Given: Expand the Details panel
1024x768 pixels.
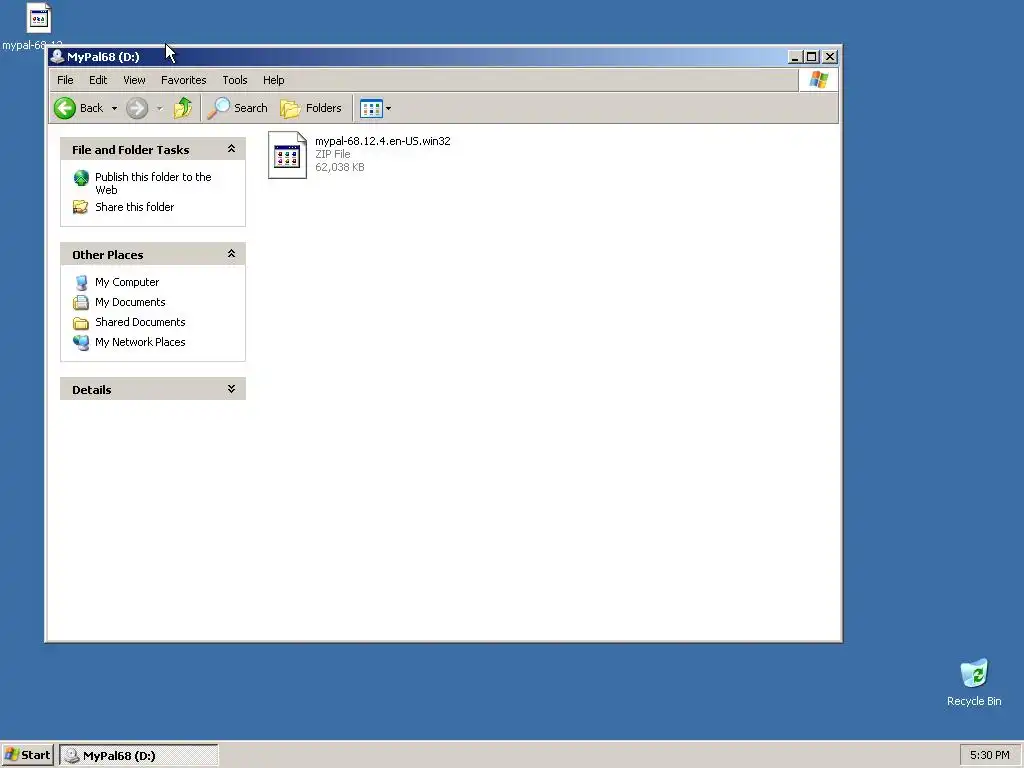Looking at the screenshot, I should point(231,389).
